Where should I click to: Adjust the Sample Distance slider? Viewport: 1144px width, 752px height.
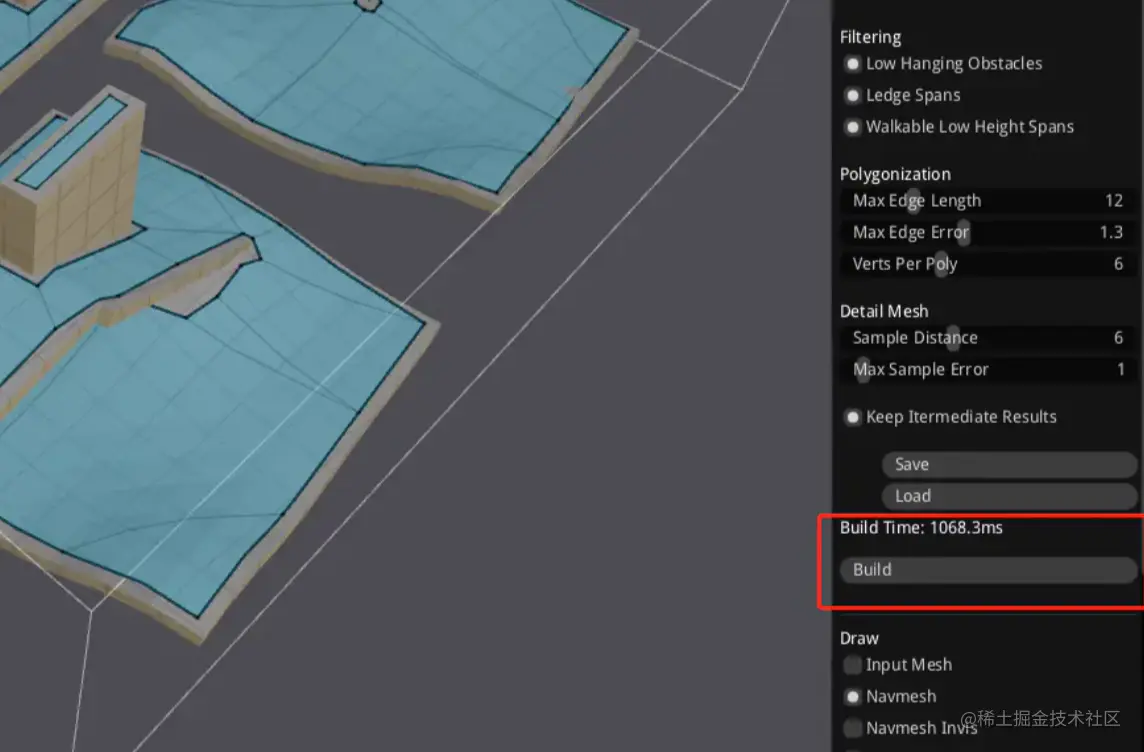click(989, 338)
